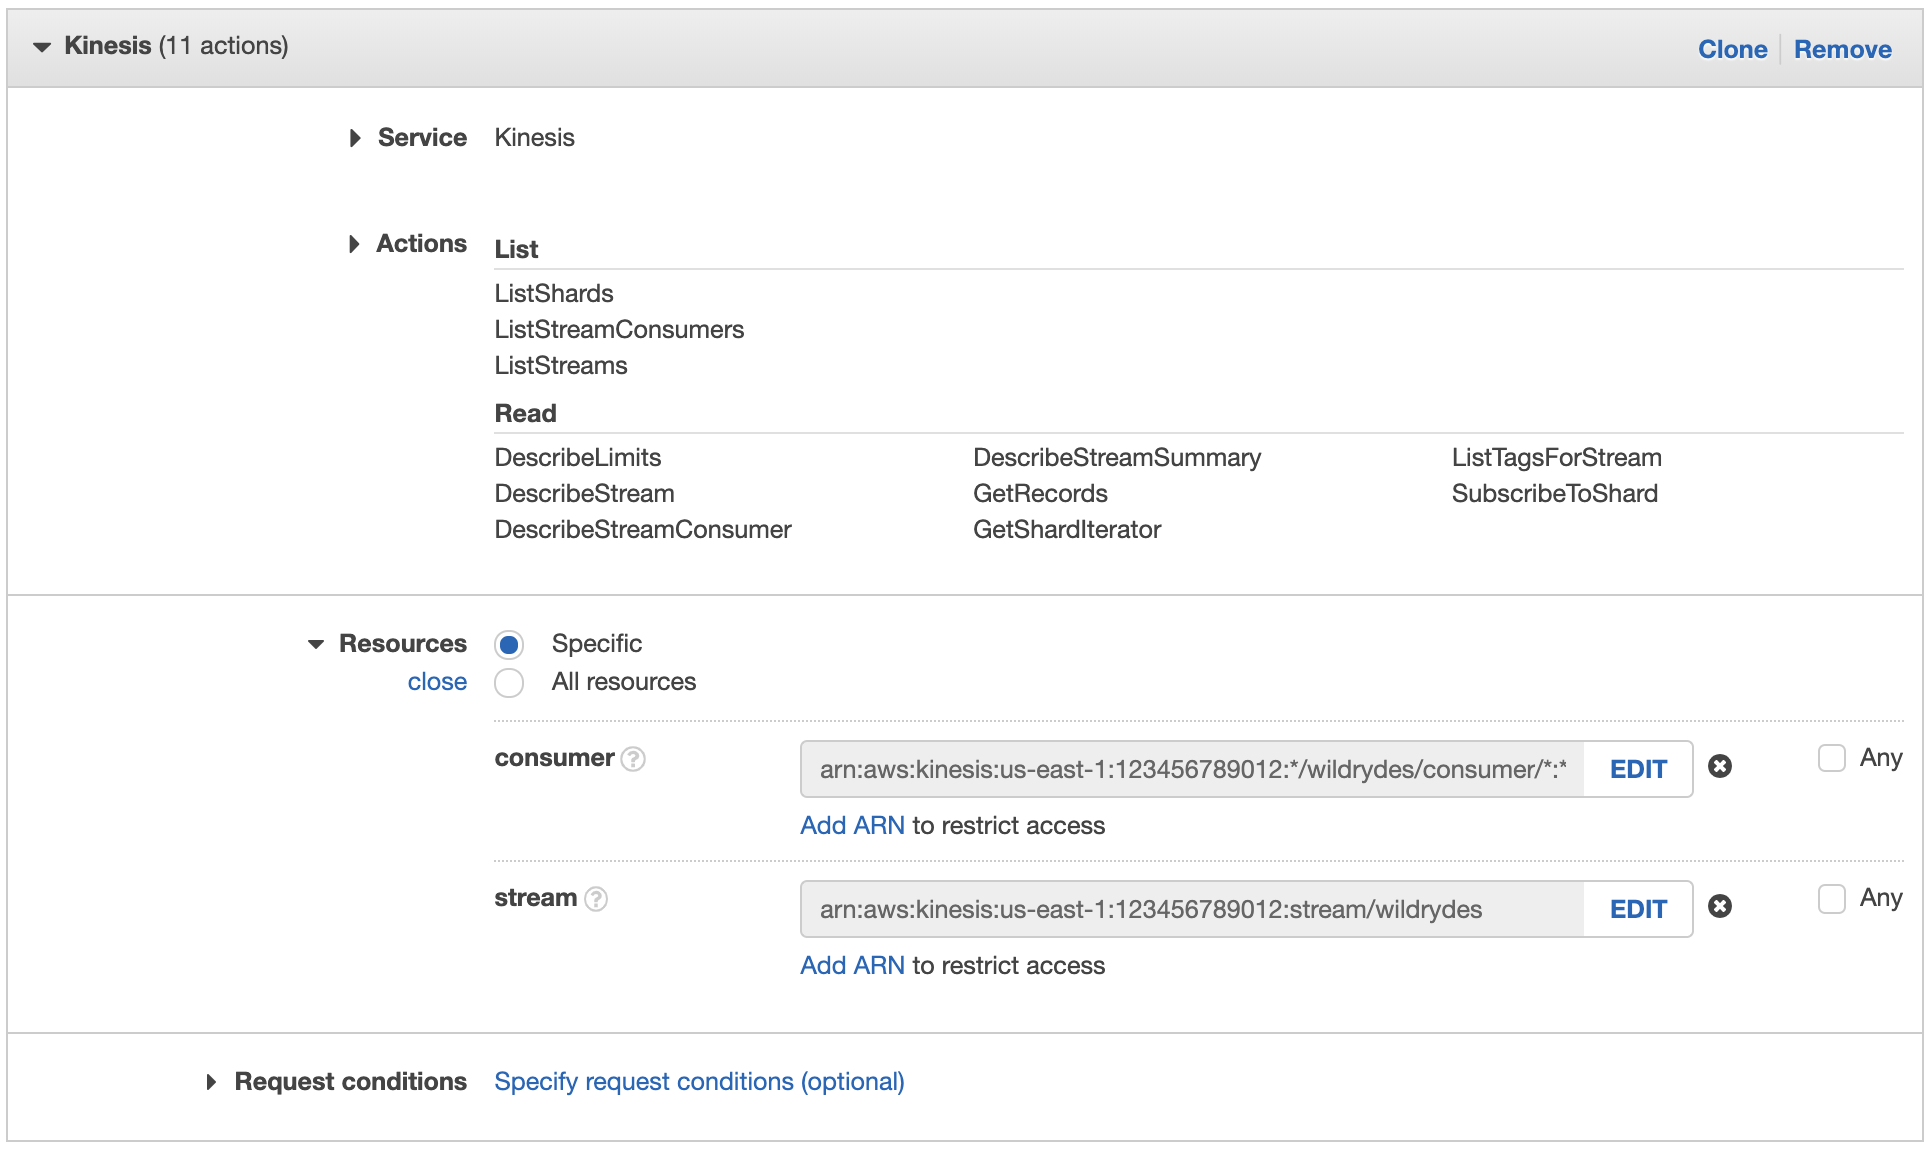Viewport: 1932px width, 1150px height.
Task: Open help icon next to stream
Action: (596, 899)
